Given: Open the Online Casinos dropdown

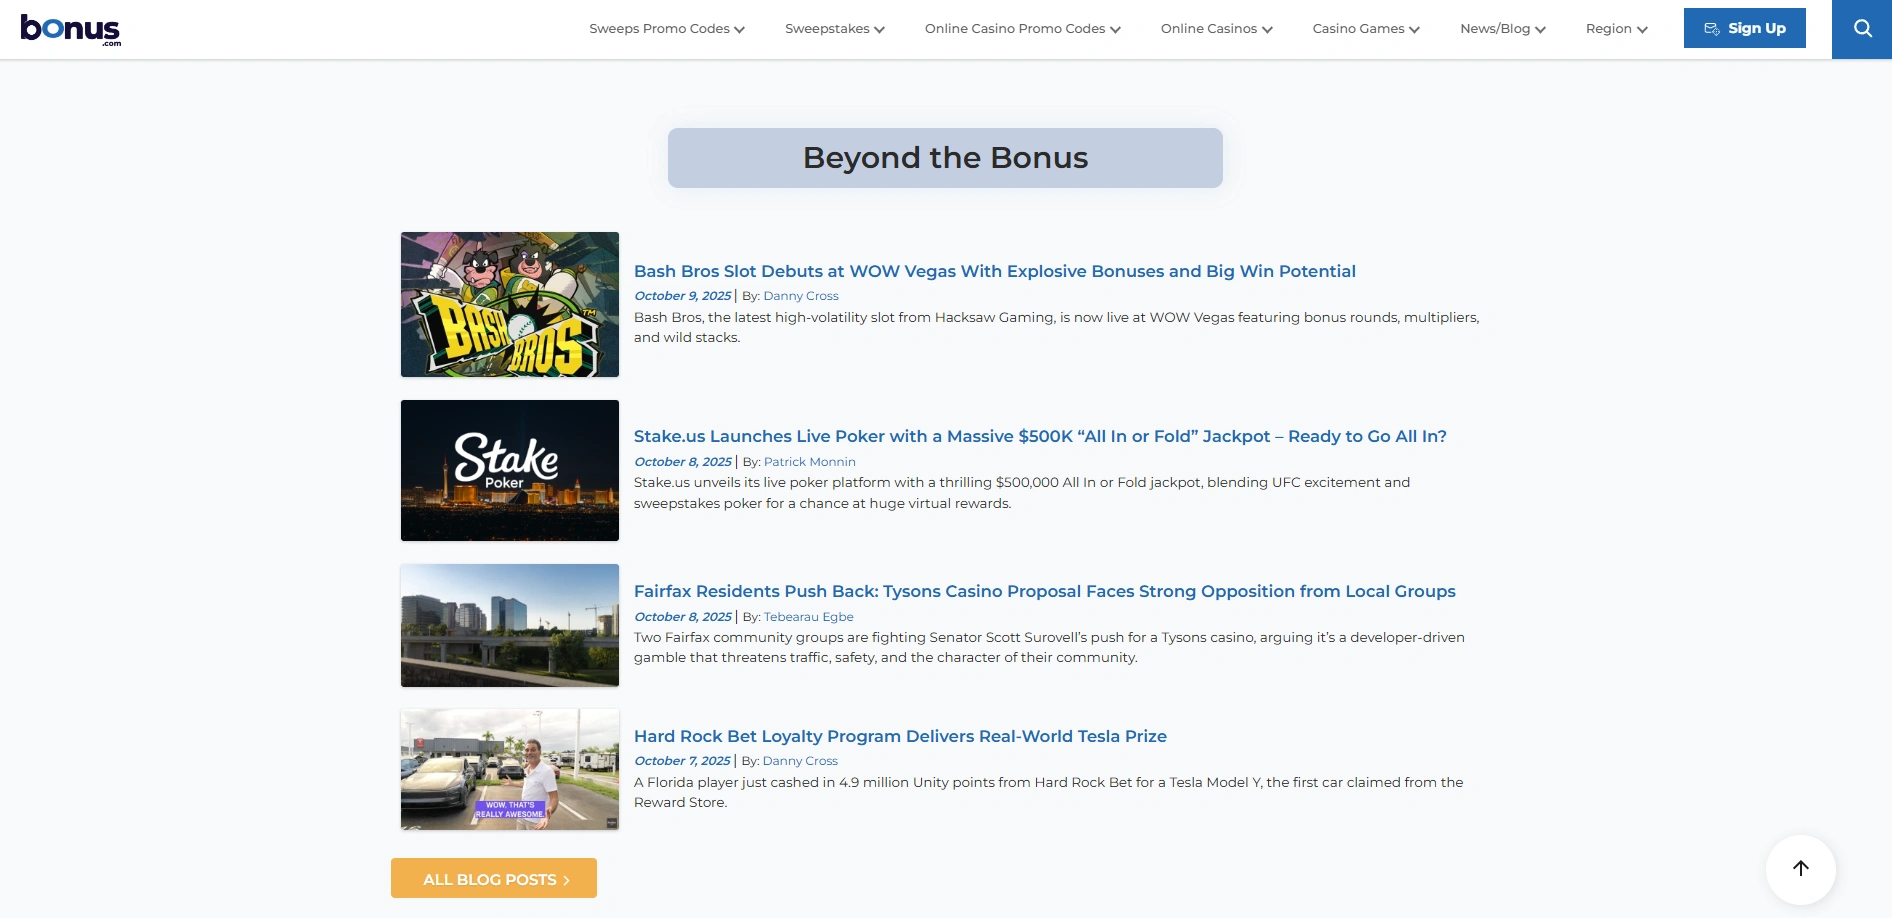Looking at the screenshot, I should click(x=1217, y=29).
